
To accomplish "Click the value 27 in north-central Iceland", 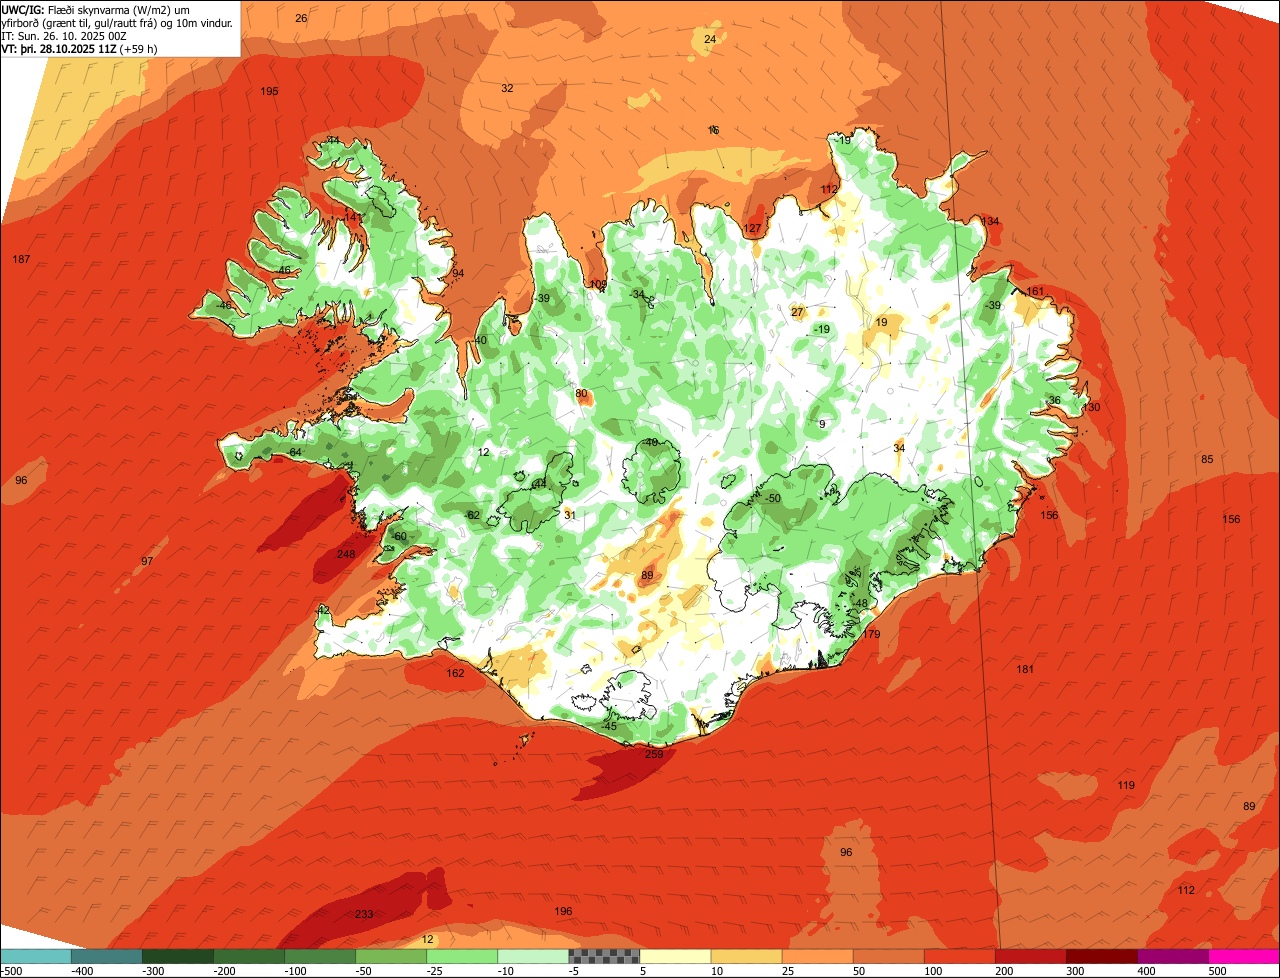I will click(797, 312).
